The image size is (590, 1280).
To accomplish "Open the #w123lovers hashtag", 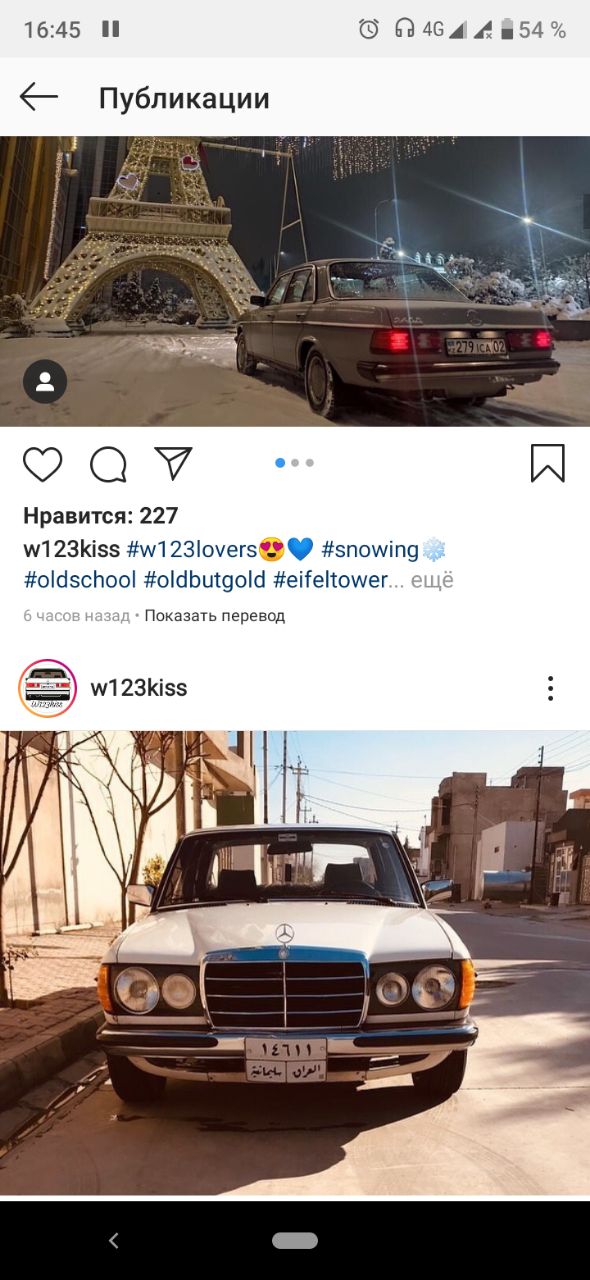I will [x=192, y=549].
